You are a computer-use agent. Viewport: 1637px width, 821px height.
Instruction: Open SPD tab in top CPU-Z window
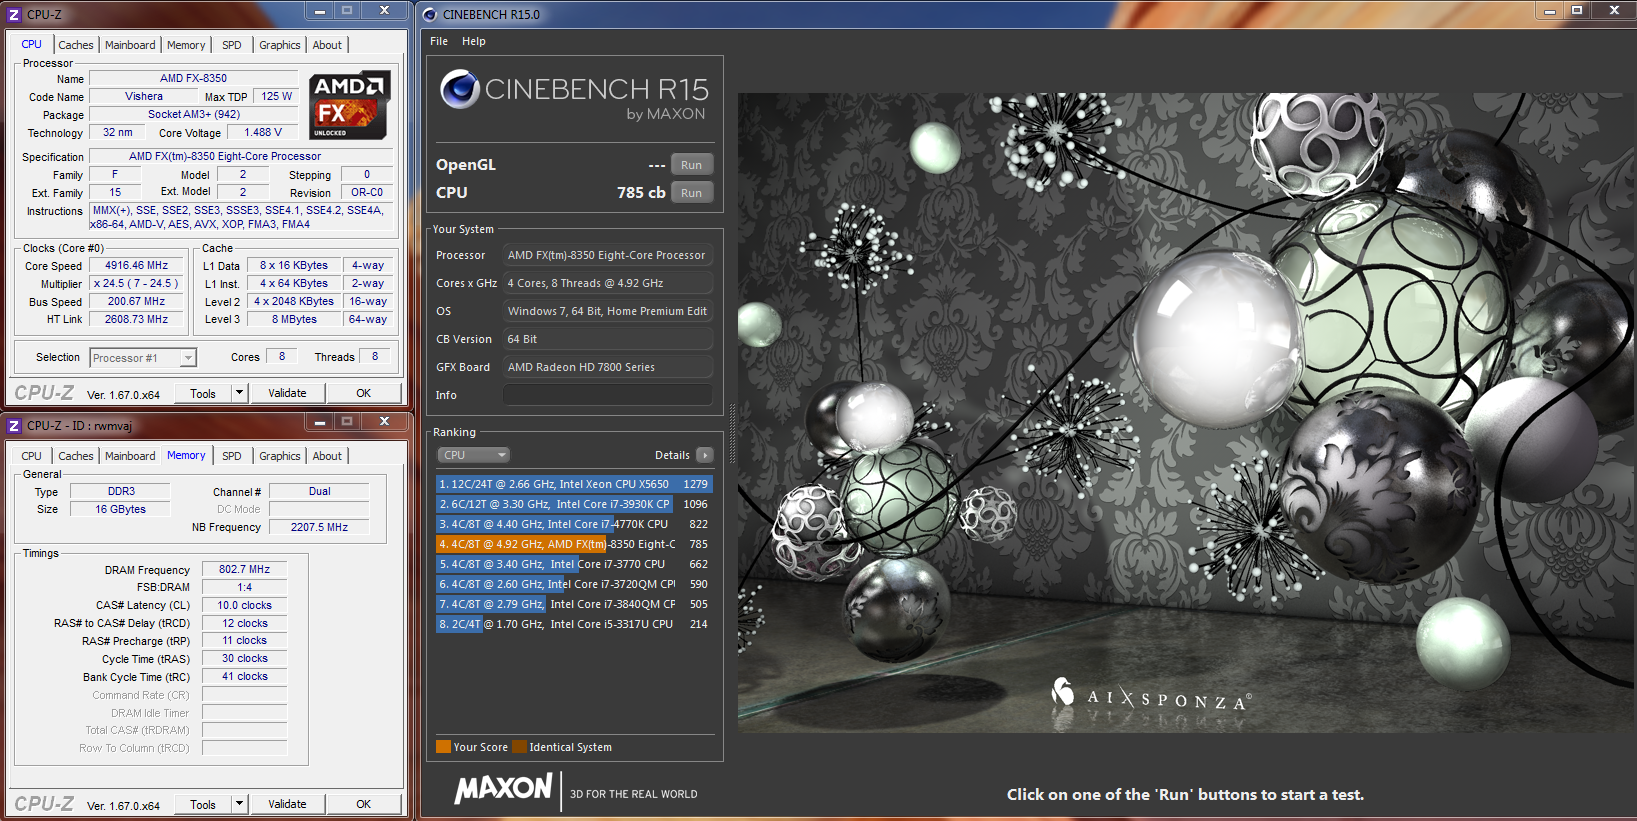coord(232,45)
